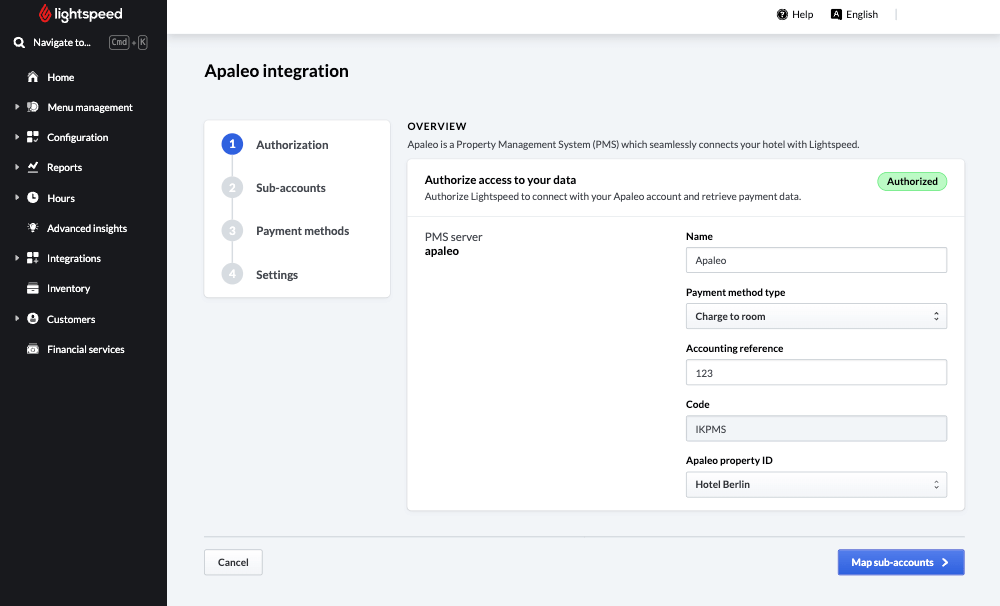Click the 'apaleo' PMS server value
This screenshot has height=606, width=1000.
click(441, 251)
